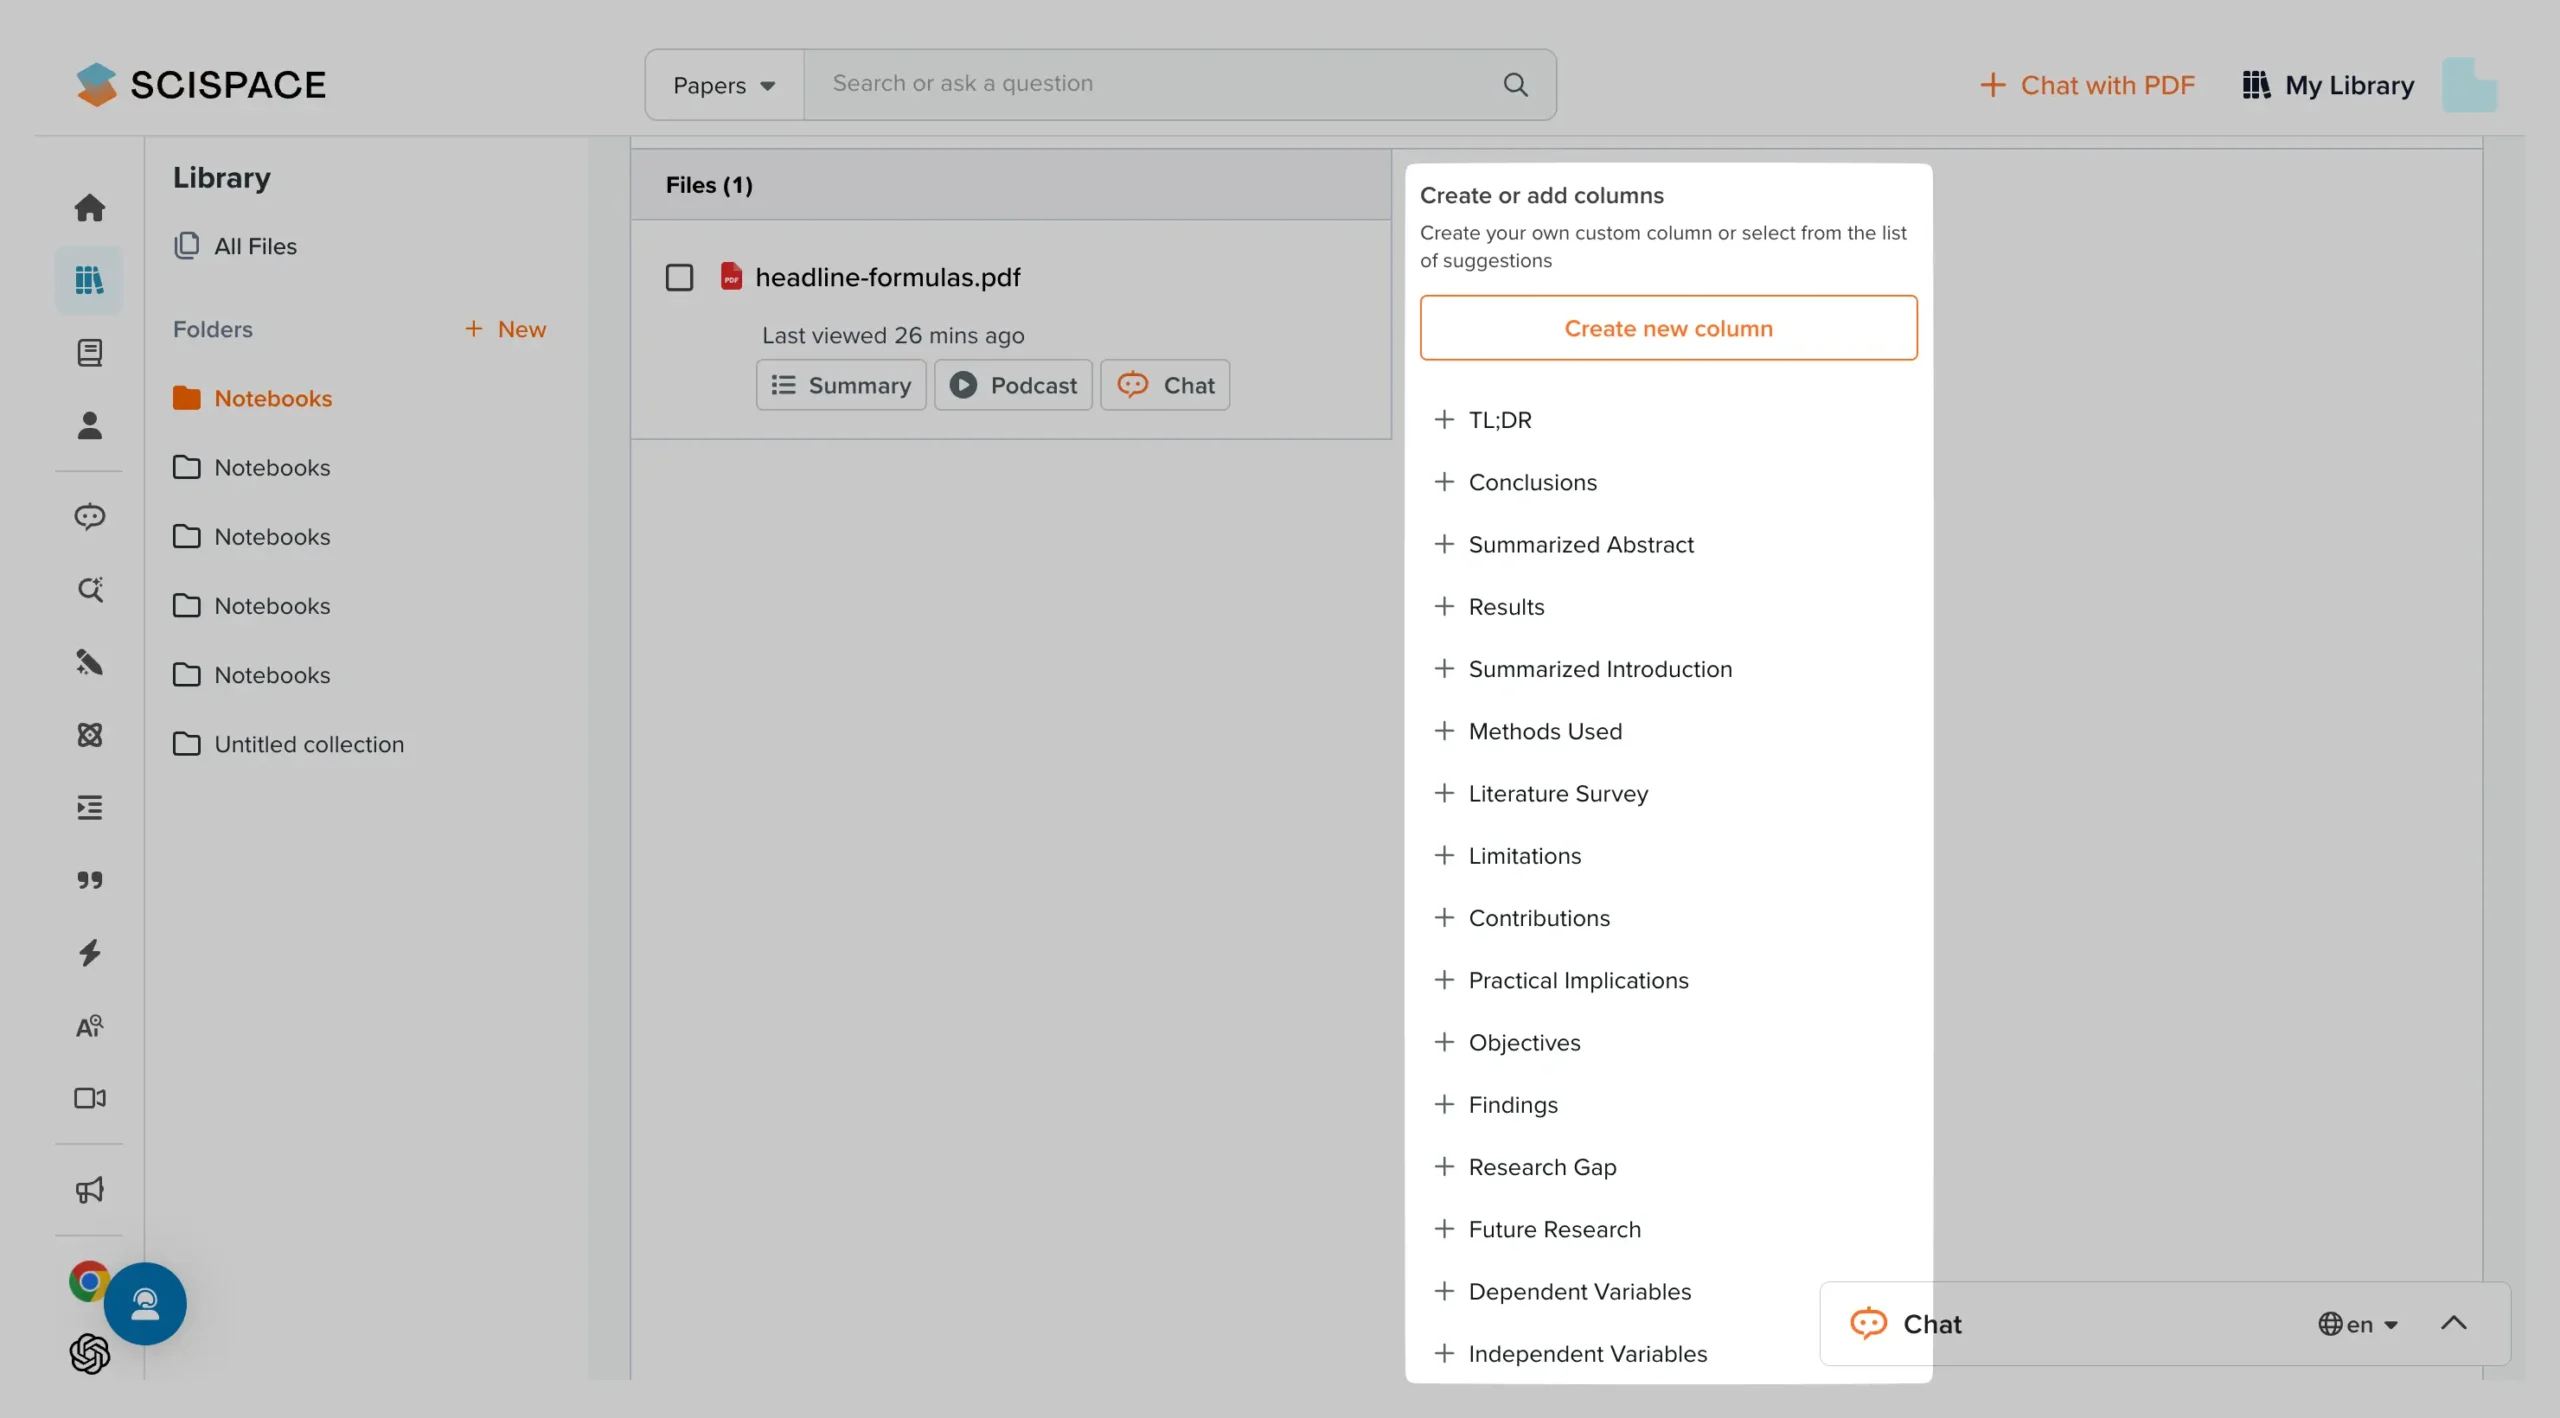Expand the Papers search type dropdown
Screen dimensions: 2560x1418
coord(724,85)
